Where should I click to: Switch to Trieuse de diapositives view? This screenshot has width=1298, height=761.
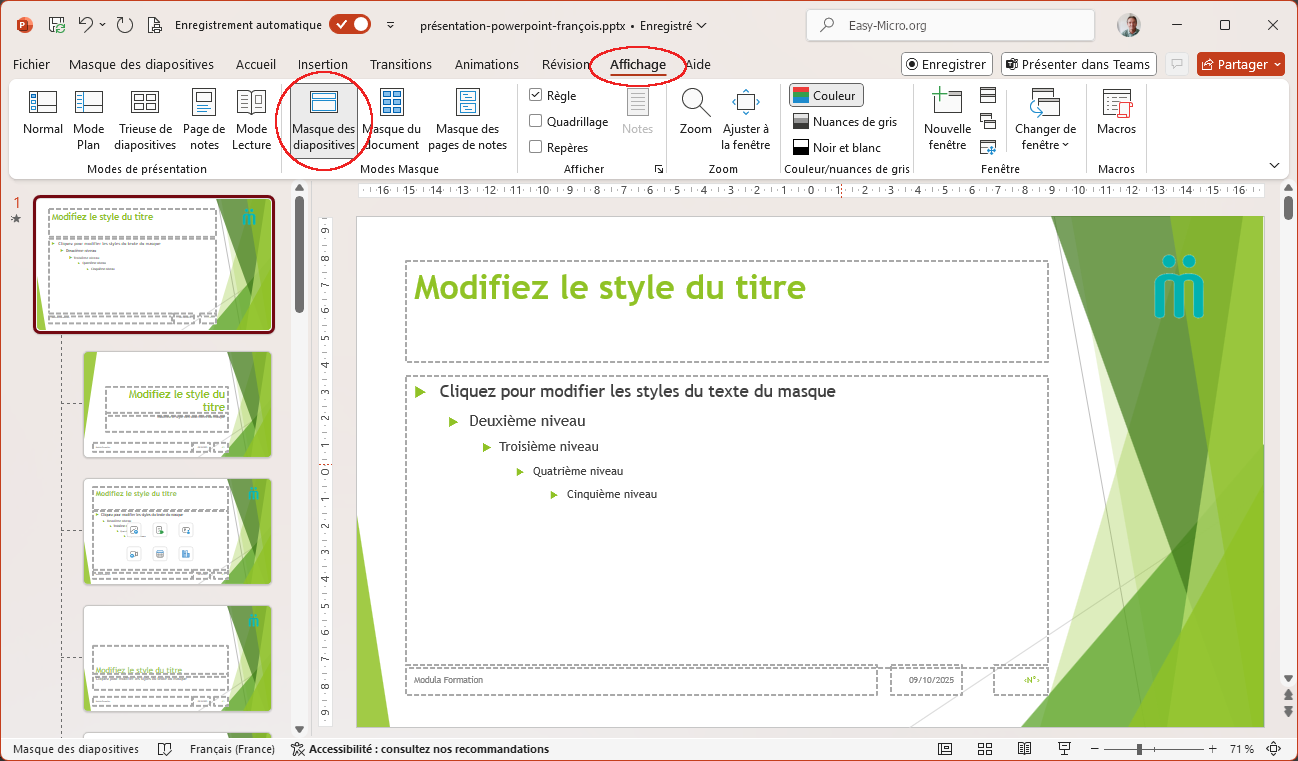(x=145, y=120)
